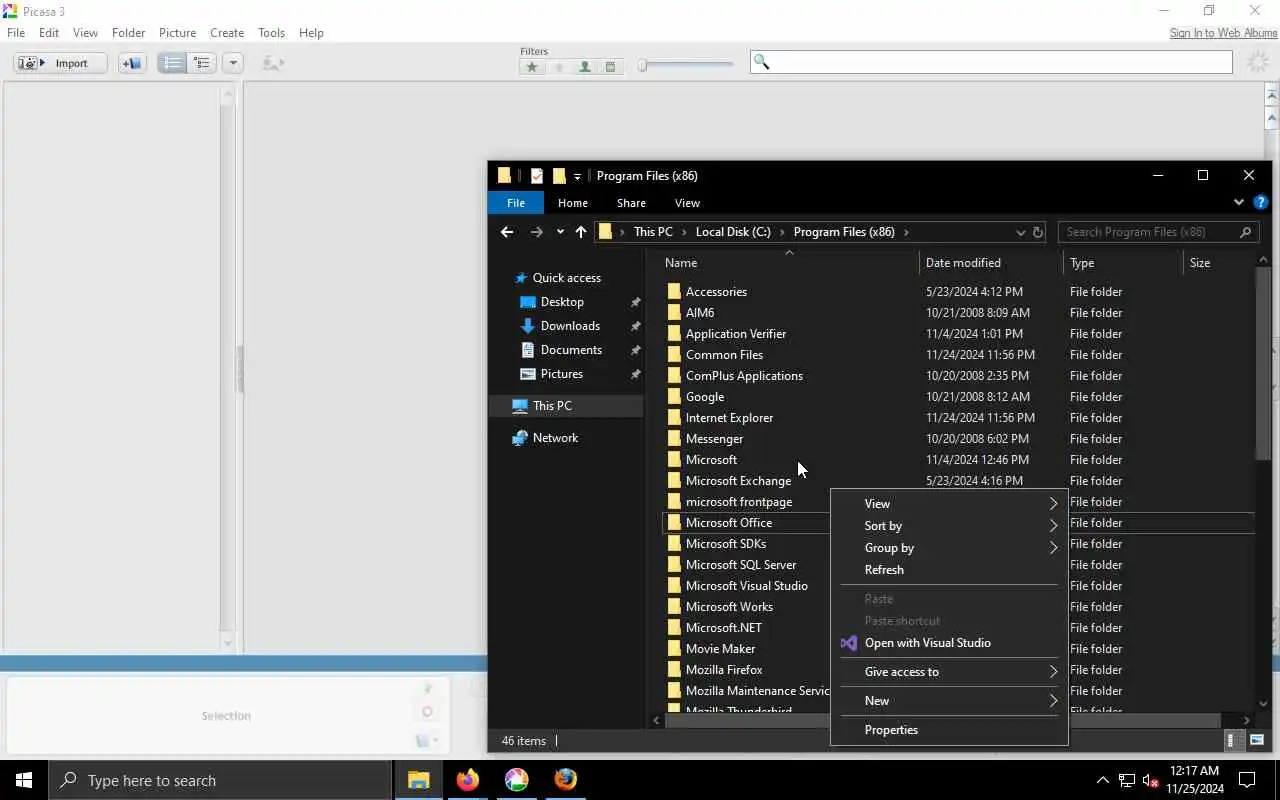
Task: Choose Refresh from the context menu
Action: coord(949,570)
